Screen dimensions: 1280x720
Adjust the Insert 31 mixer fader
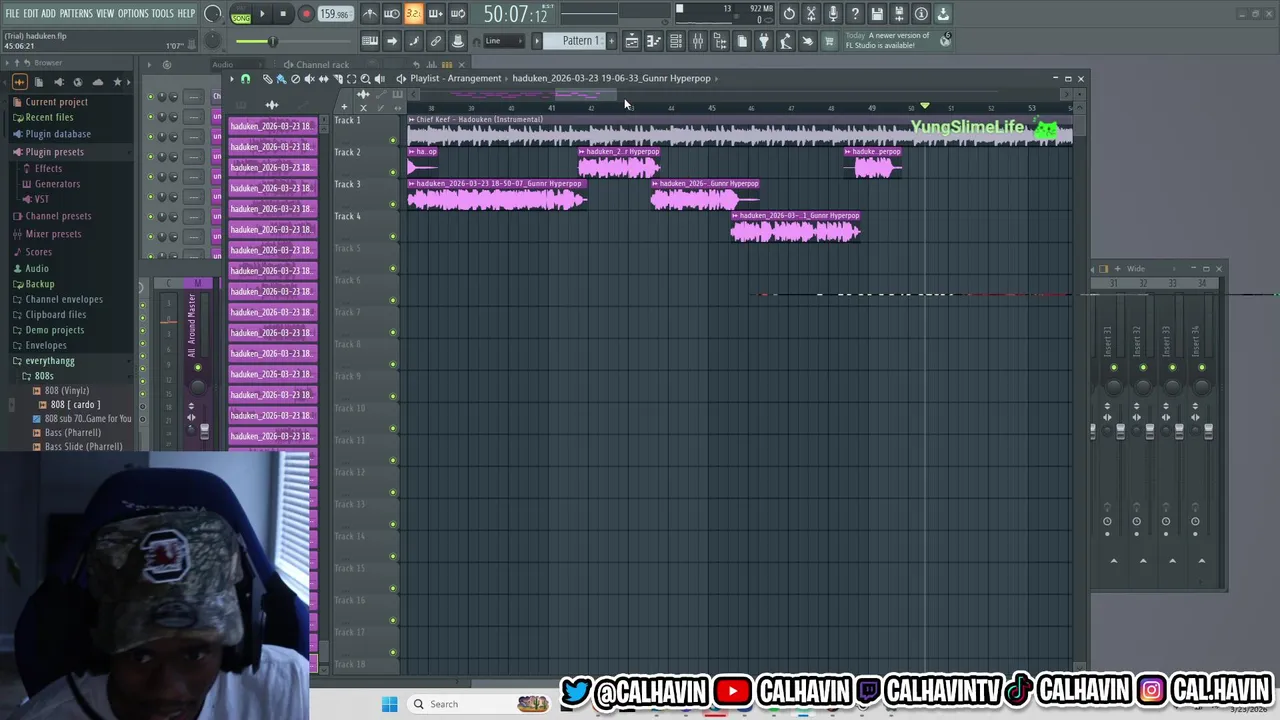1120,431
